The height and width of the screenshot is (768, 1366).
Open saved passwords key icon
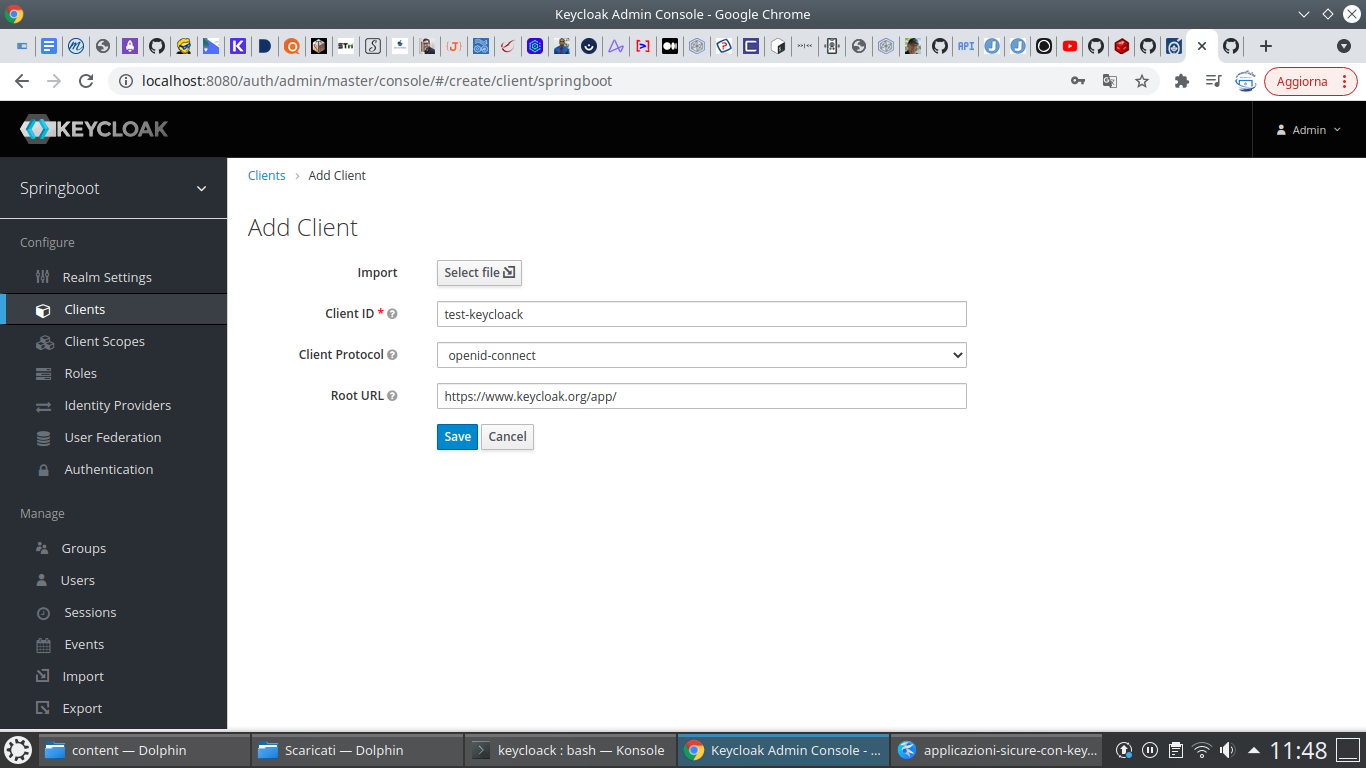click(x=1078, y=81)
